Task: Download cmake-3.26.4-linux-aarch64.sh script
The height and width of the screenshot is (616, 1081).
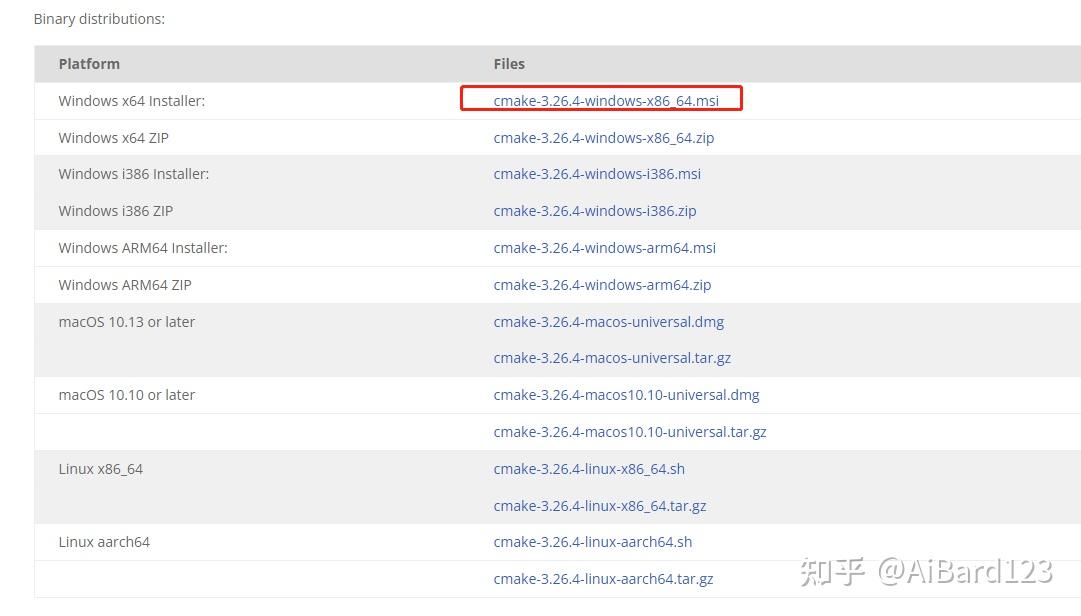Action: click(593, 542)
